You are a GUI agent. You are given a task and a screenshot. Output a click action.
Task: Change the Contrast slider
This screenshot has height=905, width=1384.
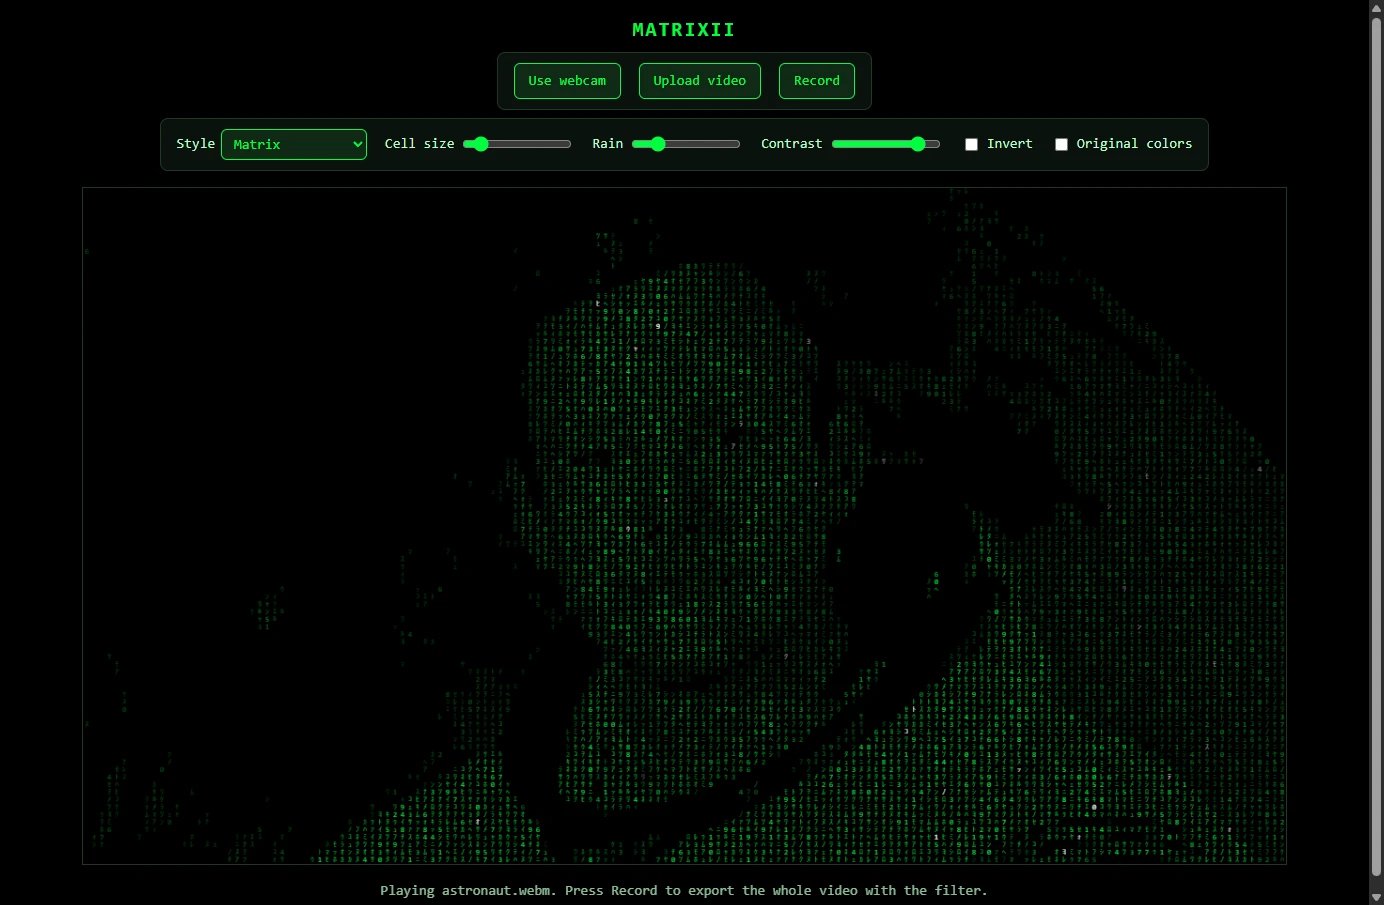[x=886, y=144]
